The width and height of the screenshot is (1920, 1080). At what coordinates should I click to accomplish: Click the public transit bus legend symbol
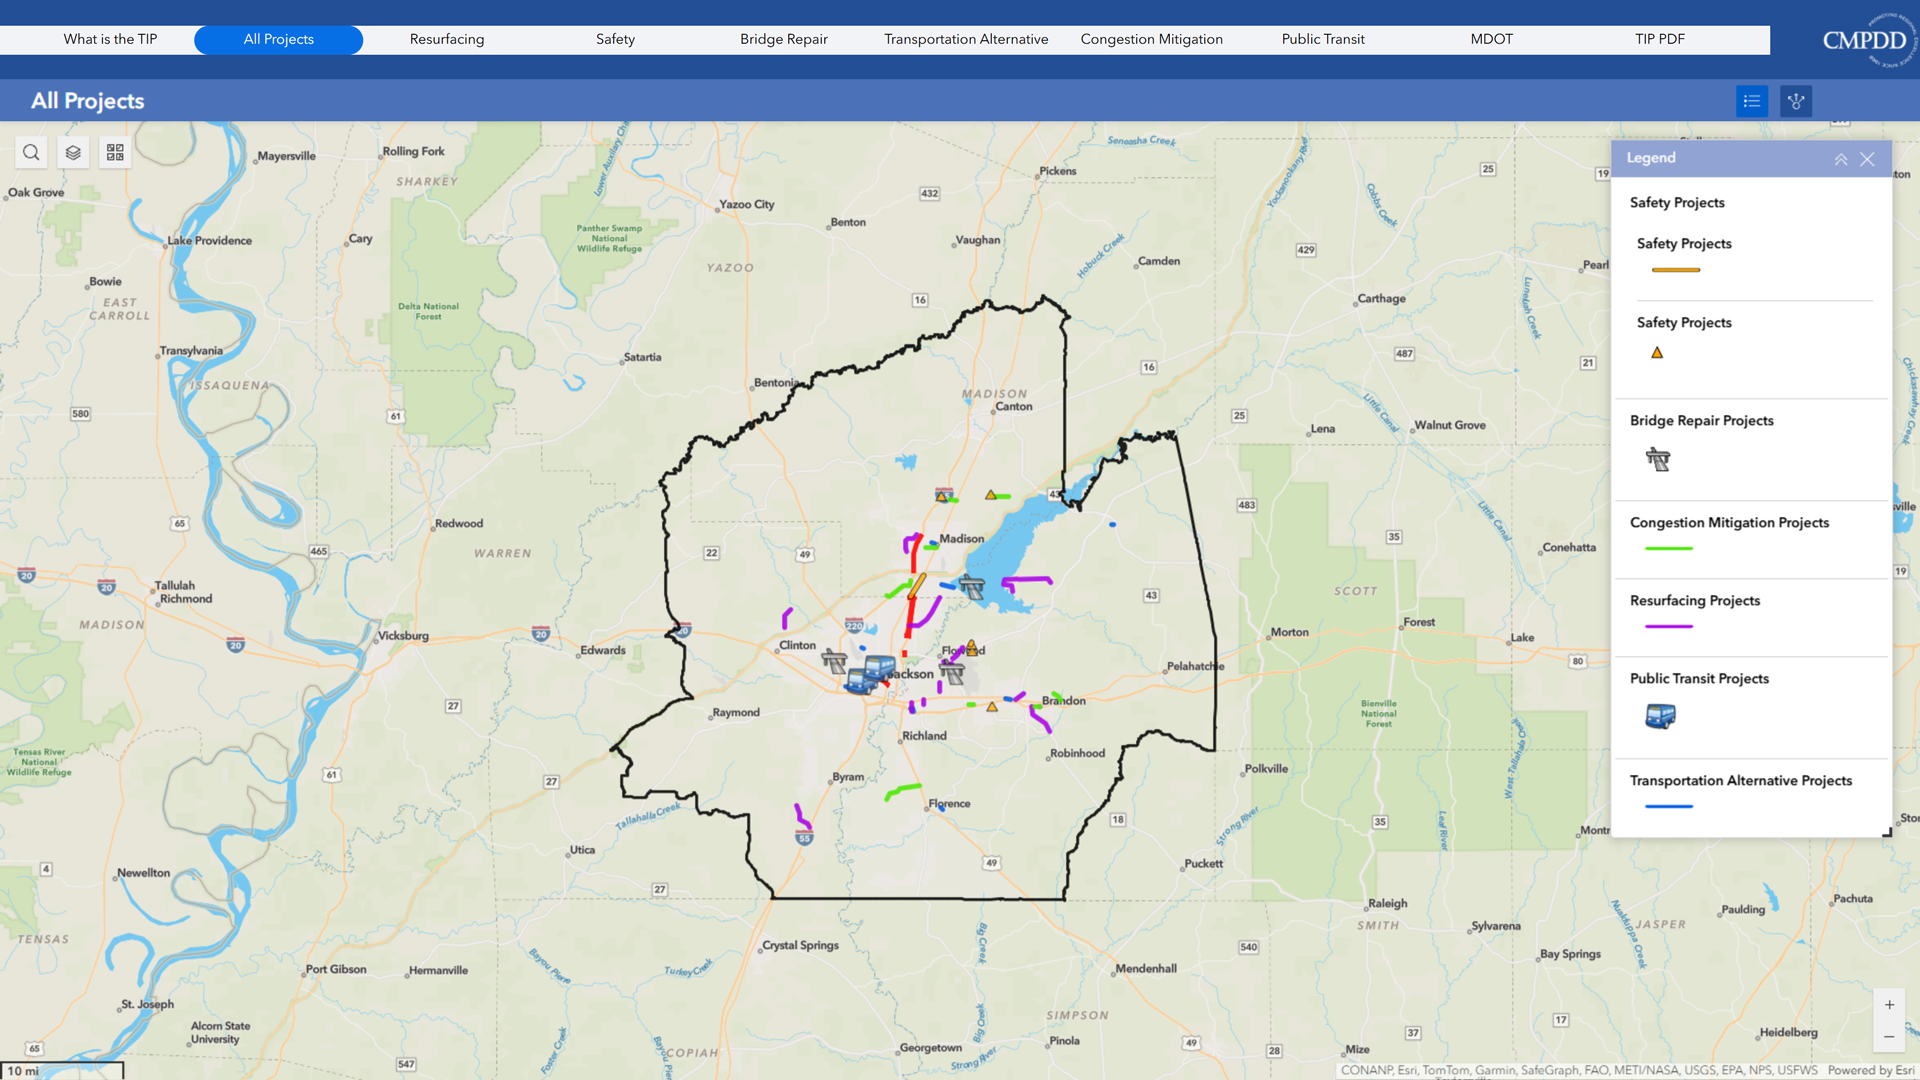(1660, 716)
